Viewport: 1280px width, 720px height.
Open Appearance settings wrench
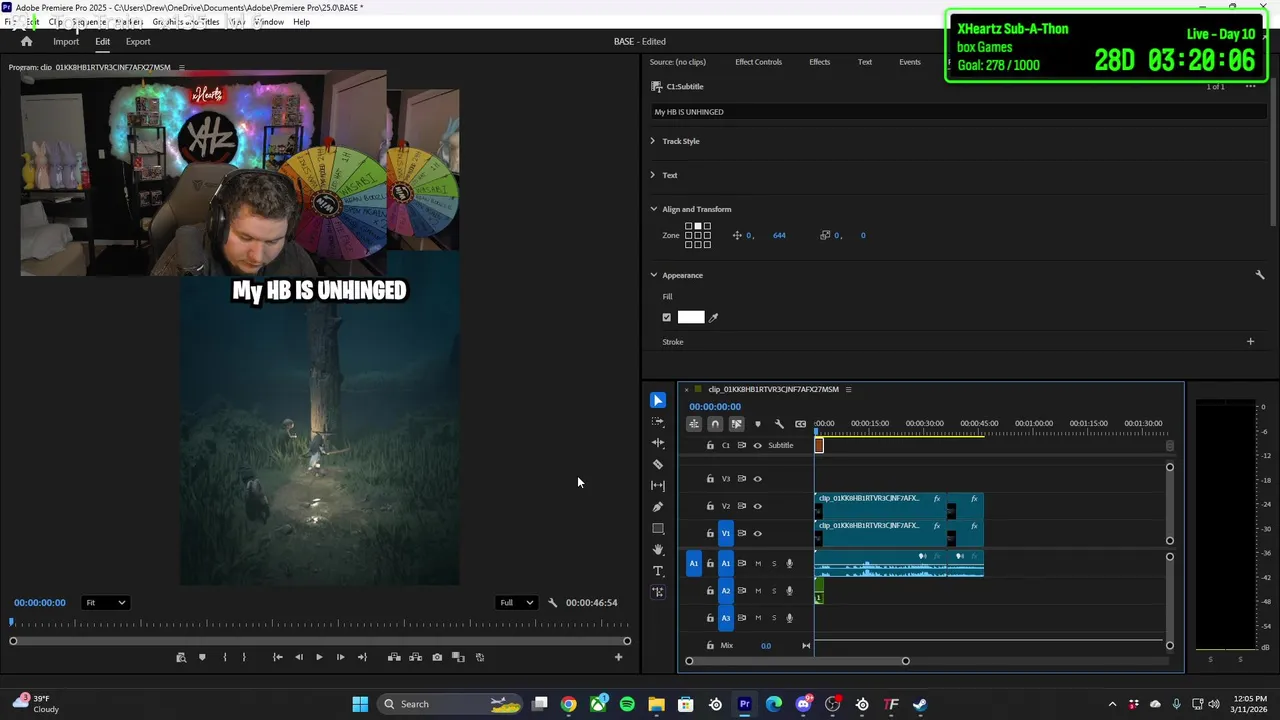click(1260, 275)
